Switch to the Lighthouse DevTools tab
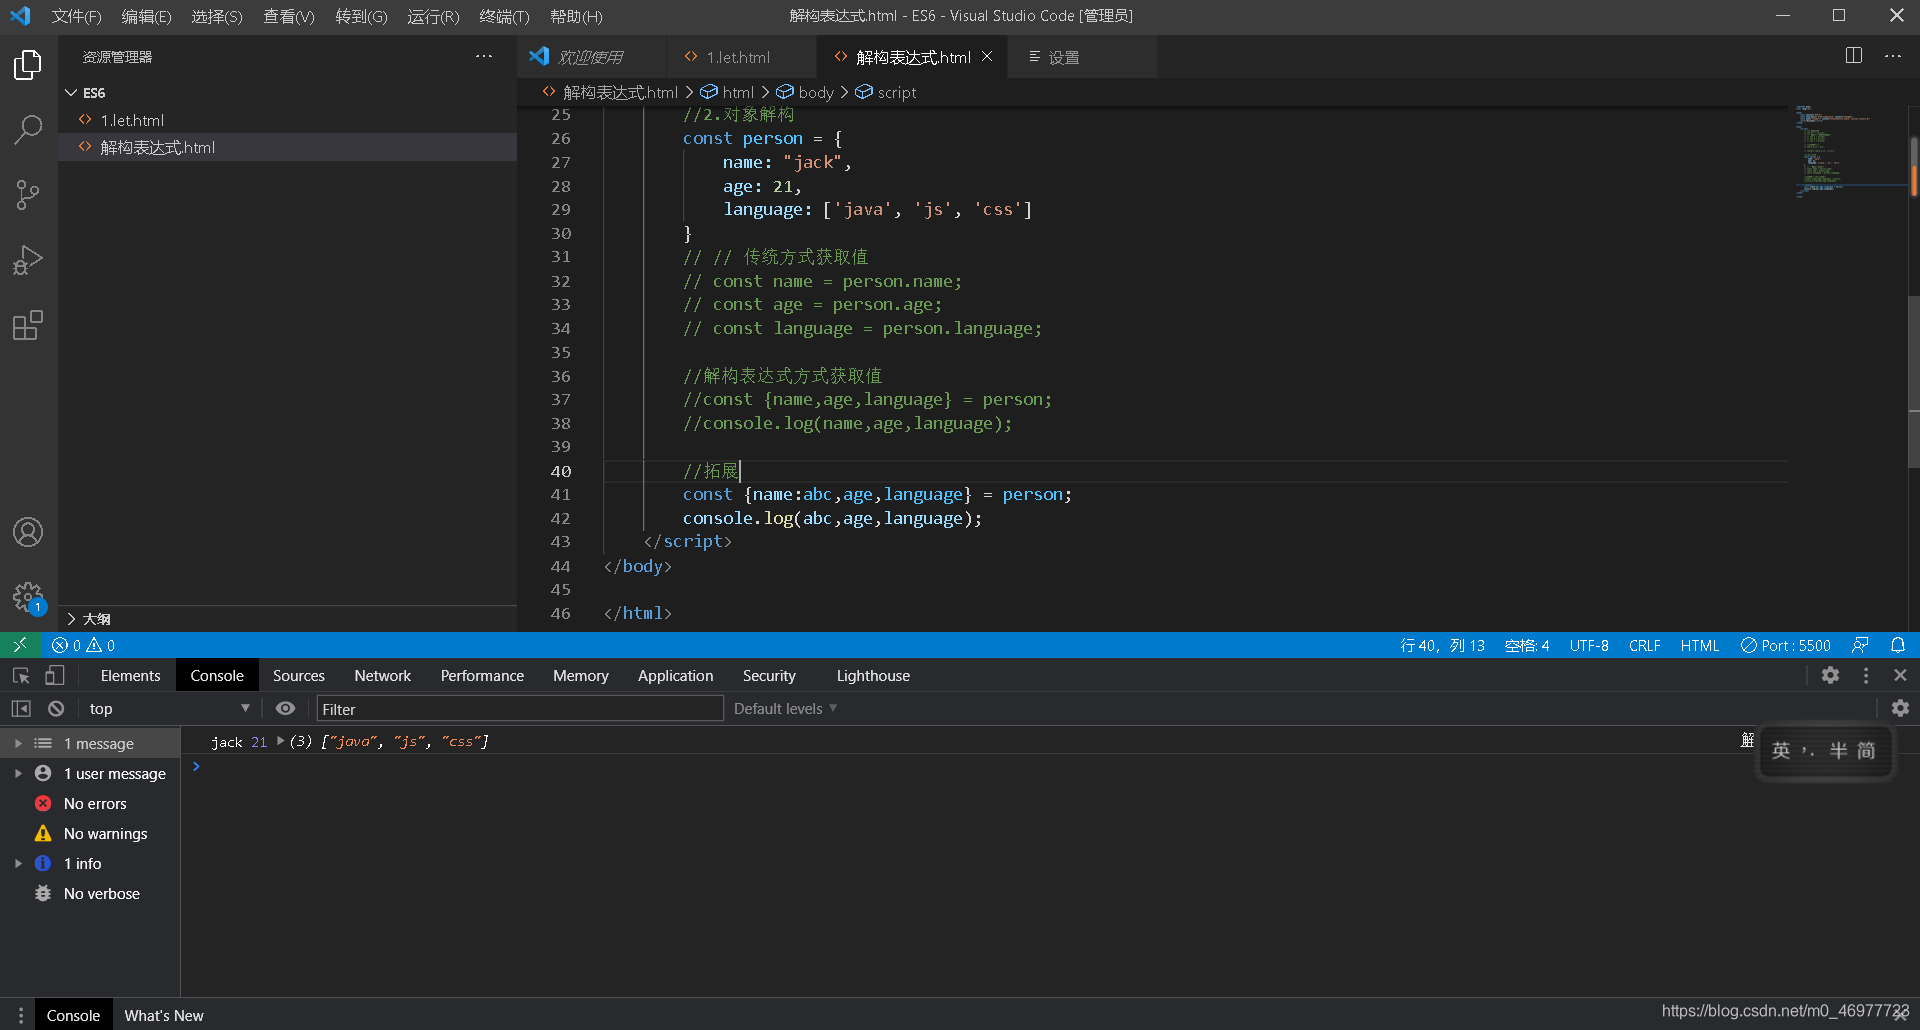The image size is (1920, 1030). point(873,675)
